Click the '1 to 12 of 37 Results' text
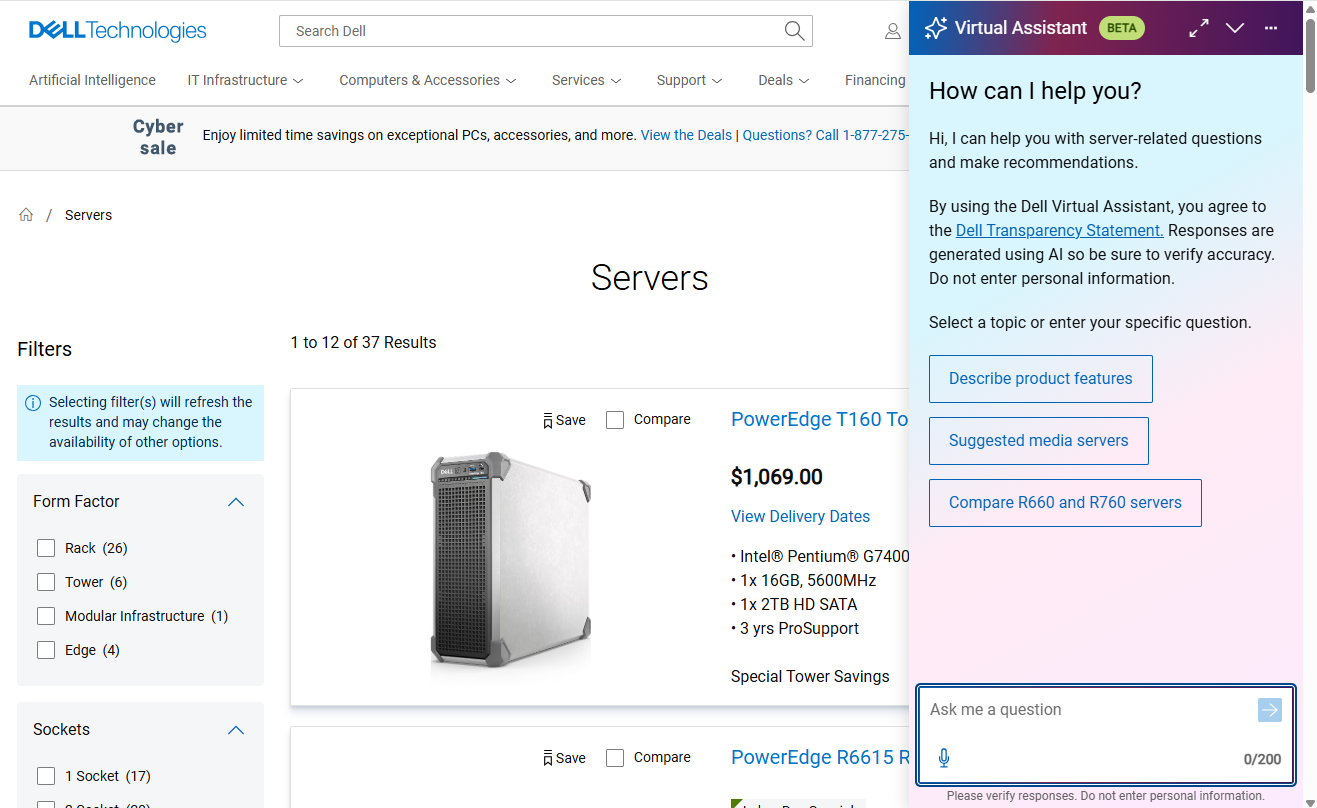 click(363, 342)
